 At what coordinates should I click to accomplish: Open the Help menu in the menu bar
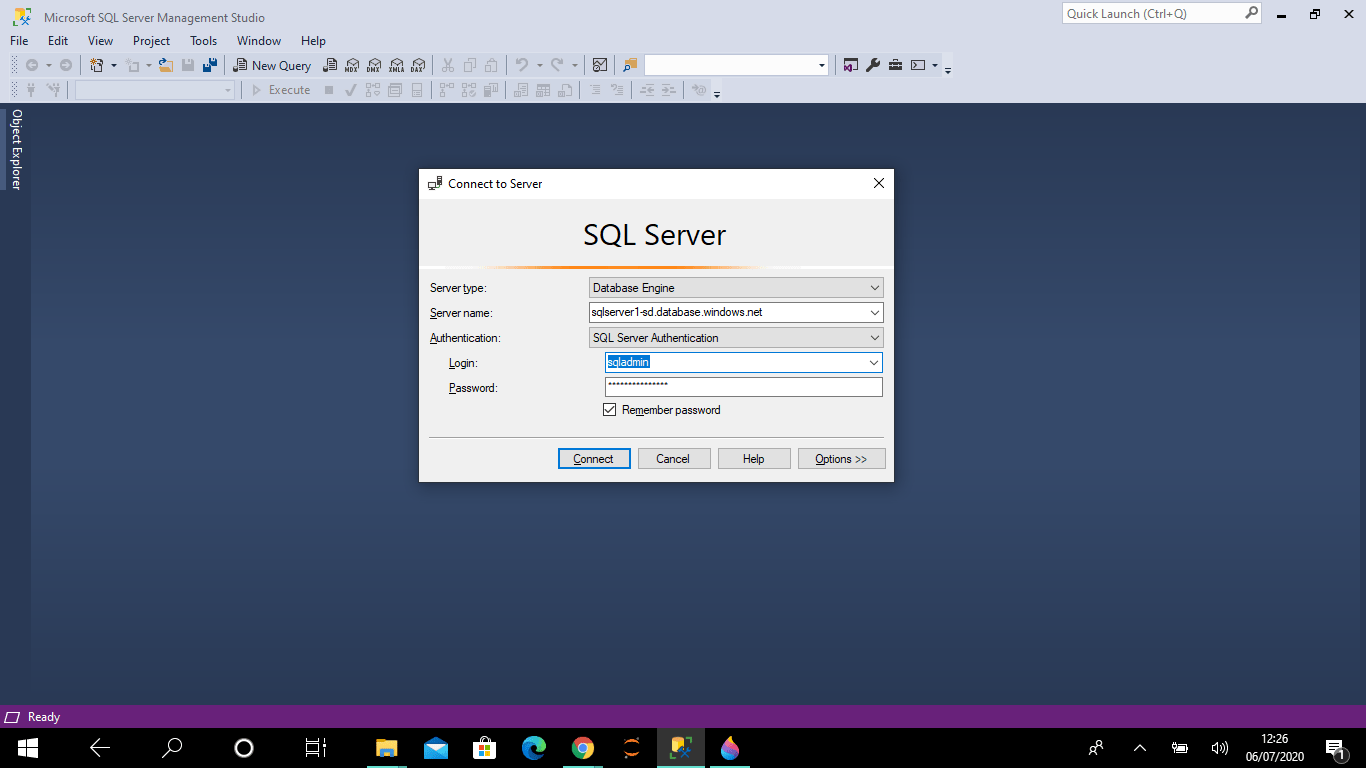click(314, 41)
